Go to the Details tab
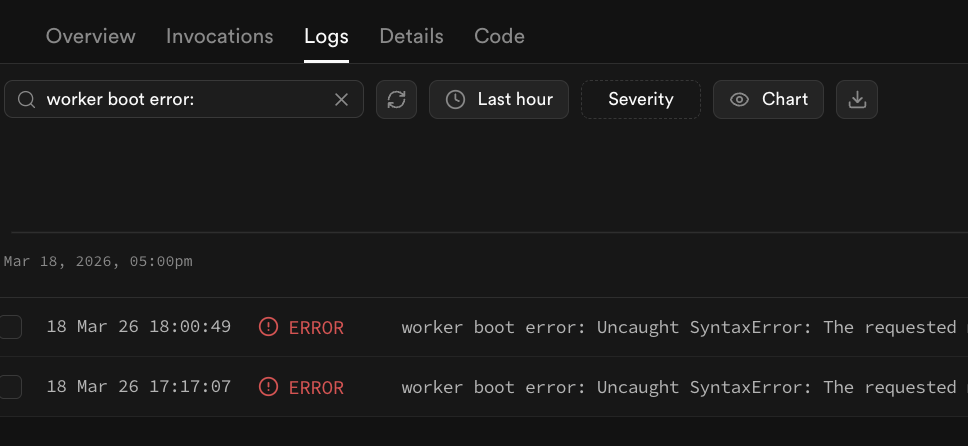Image resolution: width=968 pixels, height=446 pixels. tap(411, 36)
